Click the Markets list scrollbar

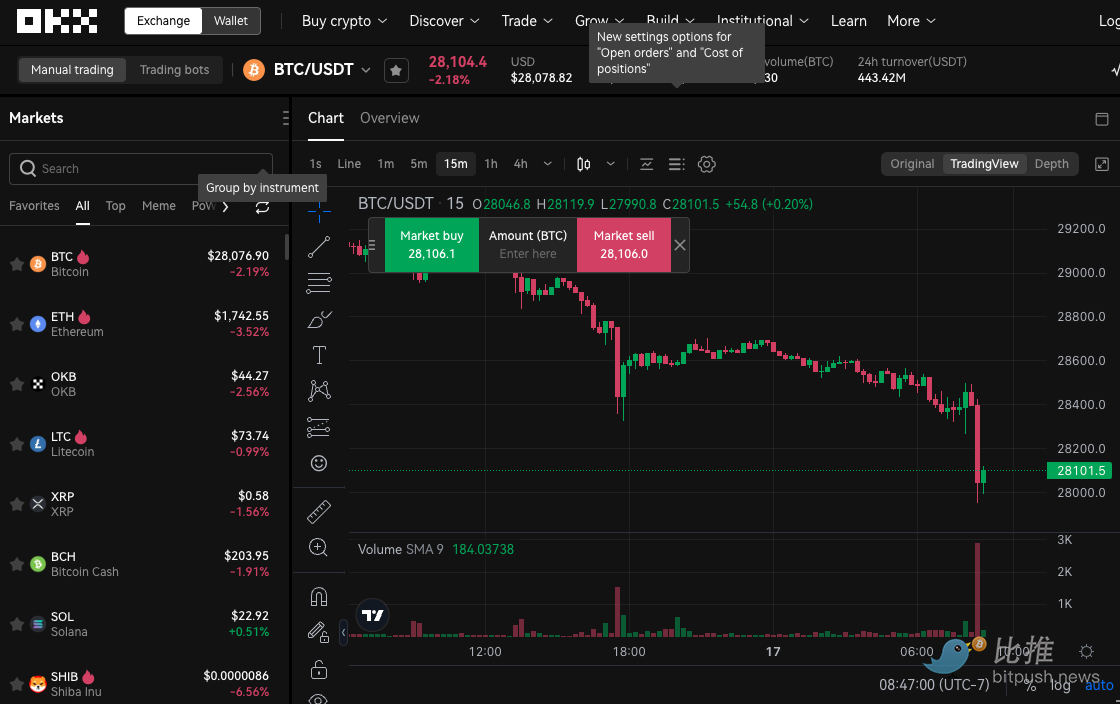pyautogui.click(x=286, y=246)
